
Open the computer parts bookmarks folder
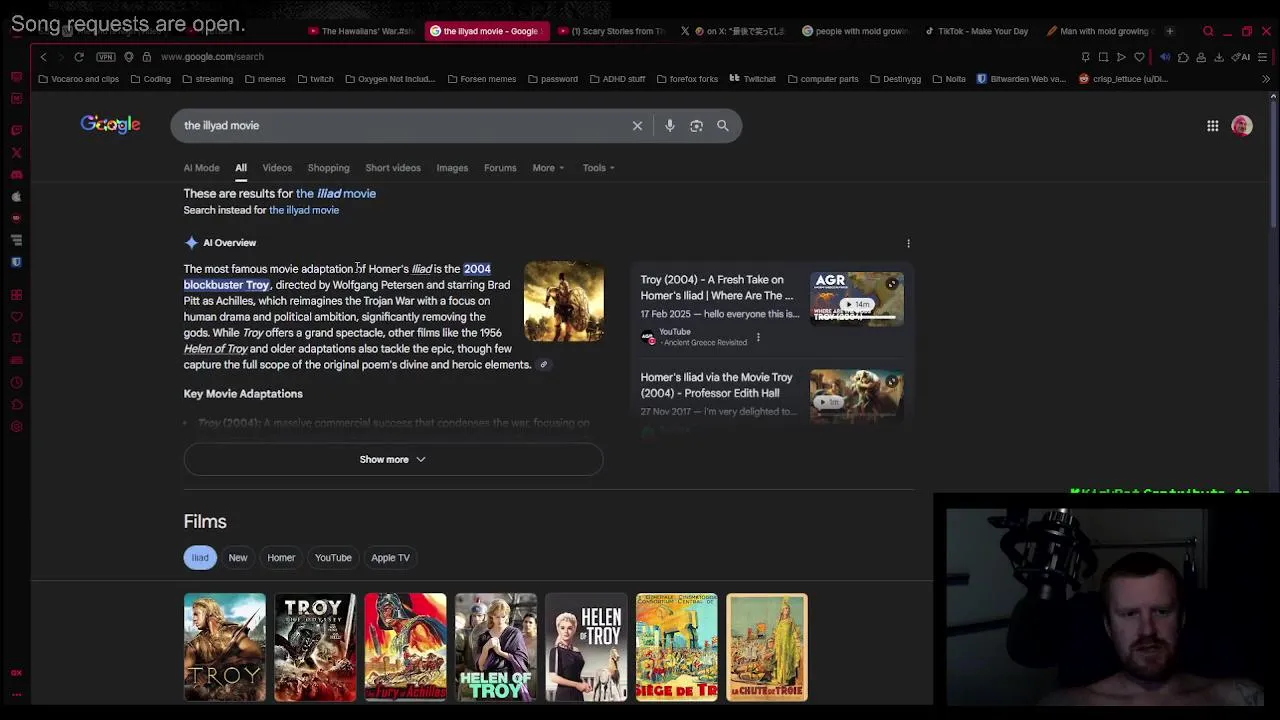[823, 79]
